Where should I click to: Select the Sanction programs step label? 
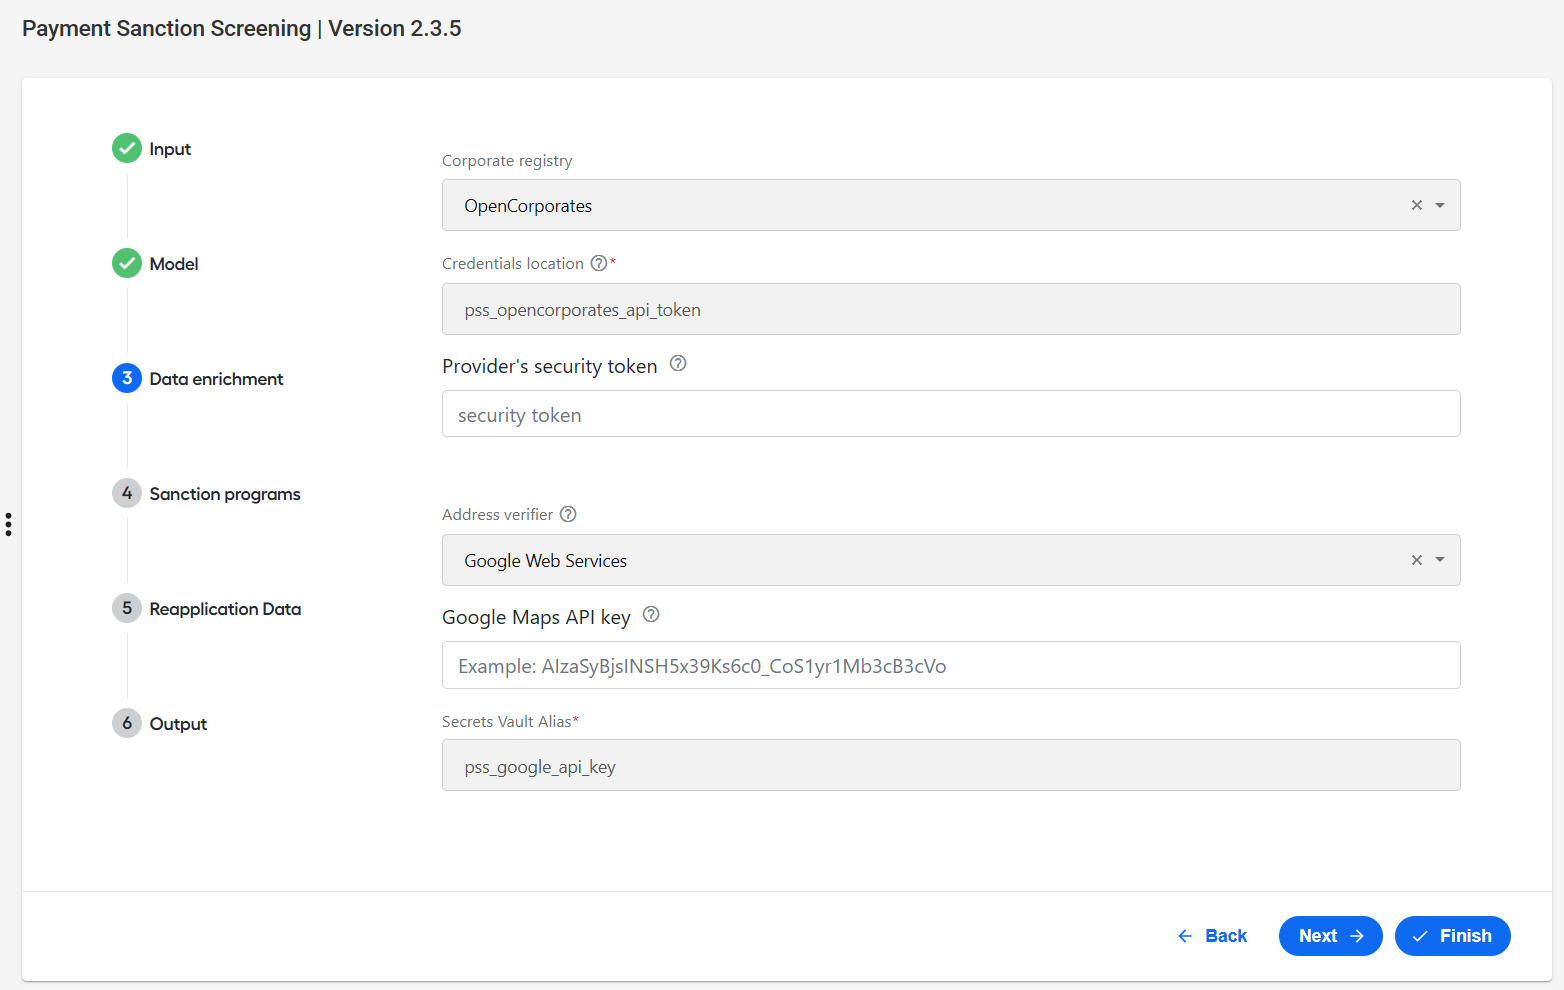(x=225, y=494)
